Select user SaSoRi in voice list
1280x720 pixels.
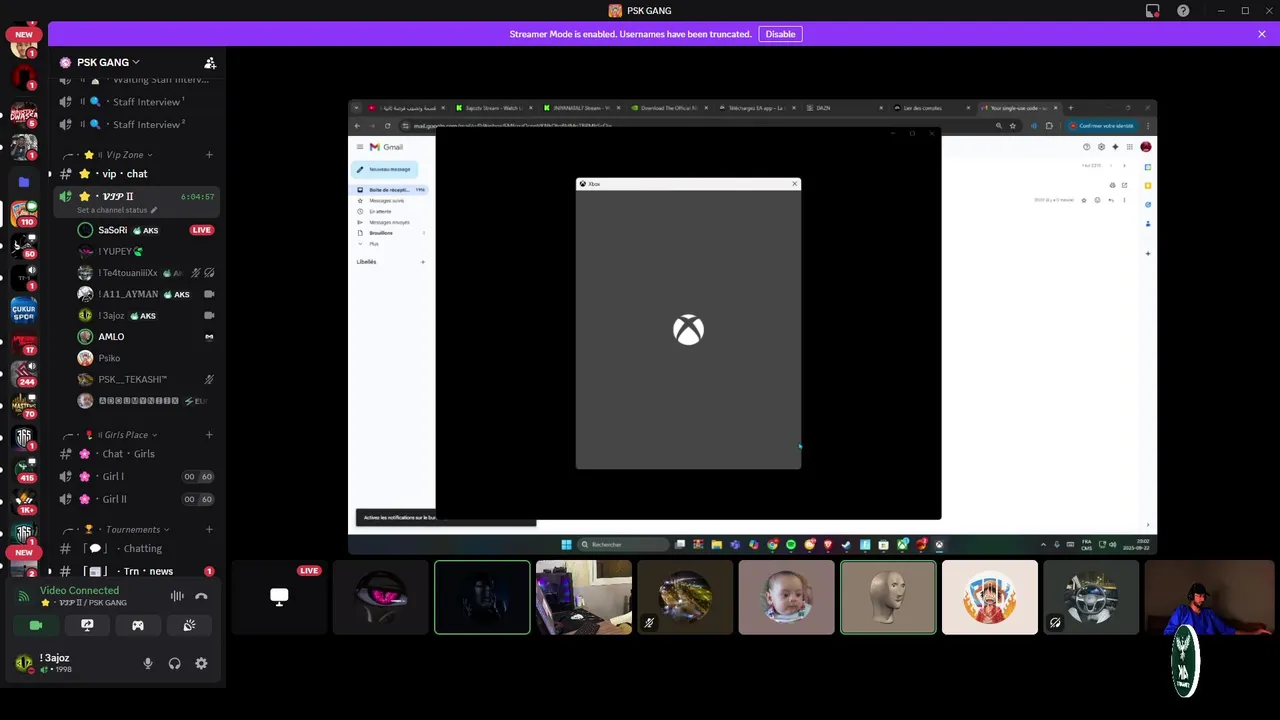point(146,230)
